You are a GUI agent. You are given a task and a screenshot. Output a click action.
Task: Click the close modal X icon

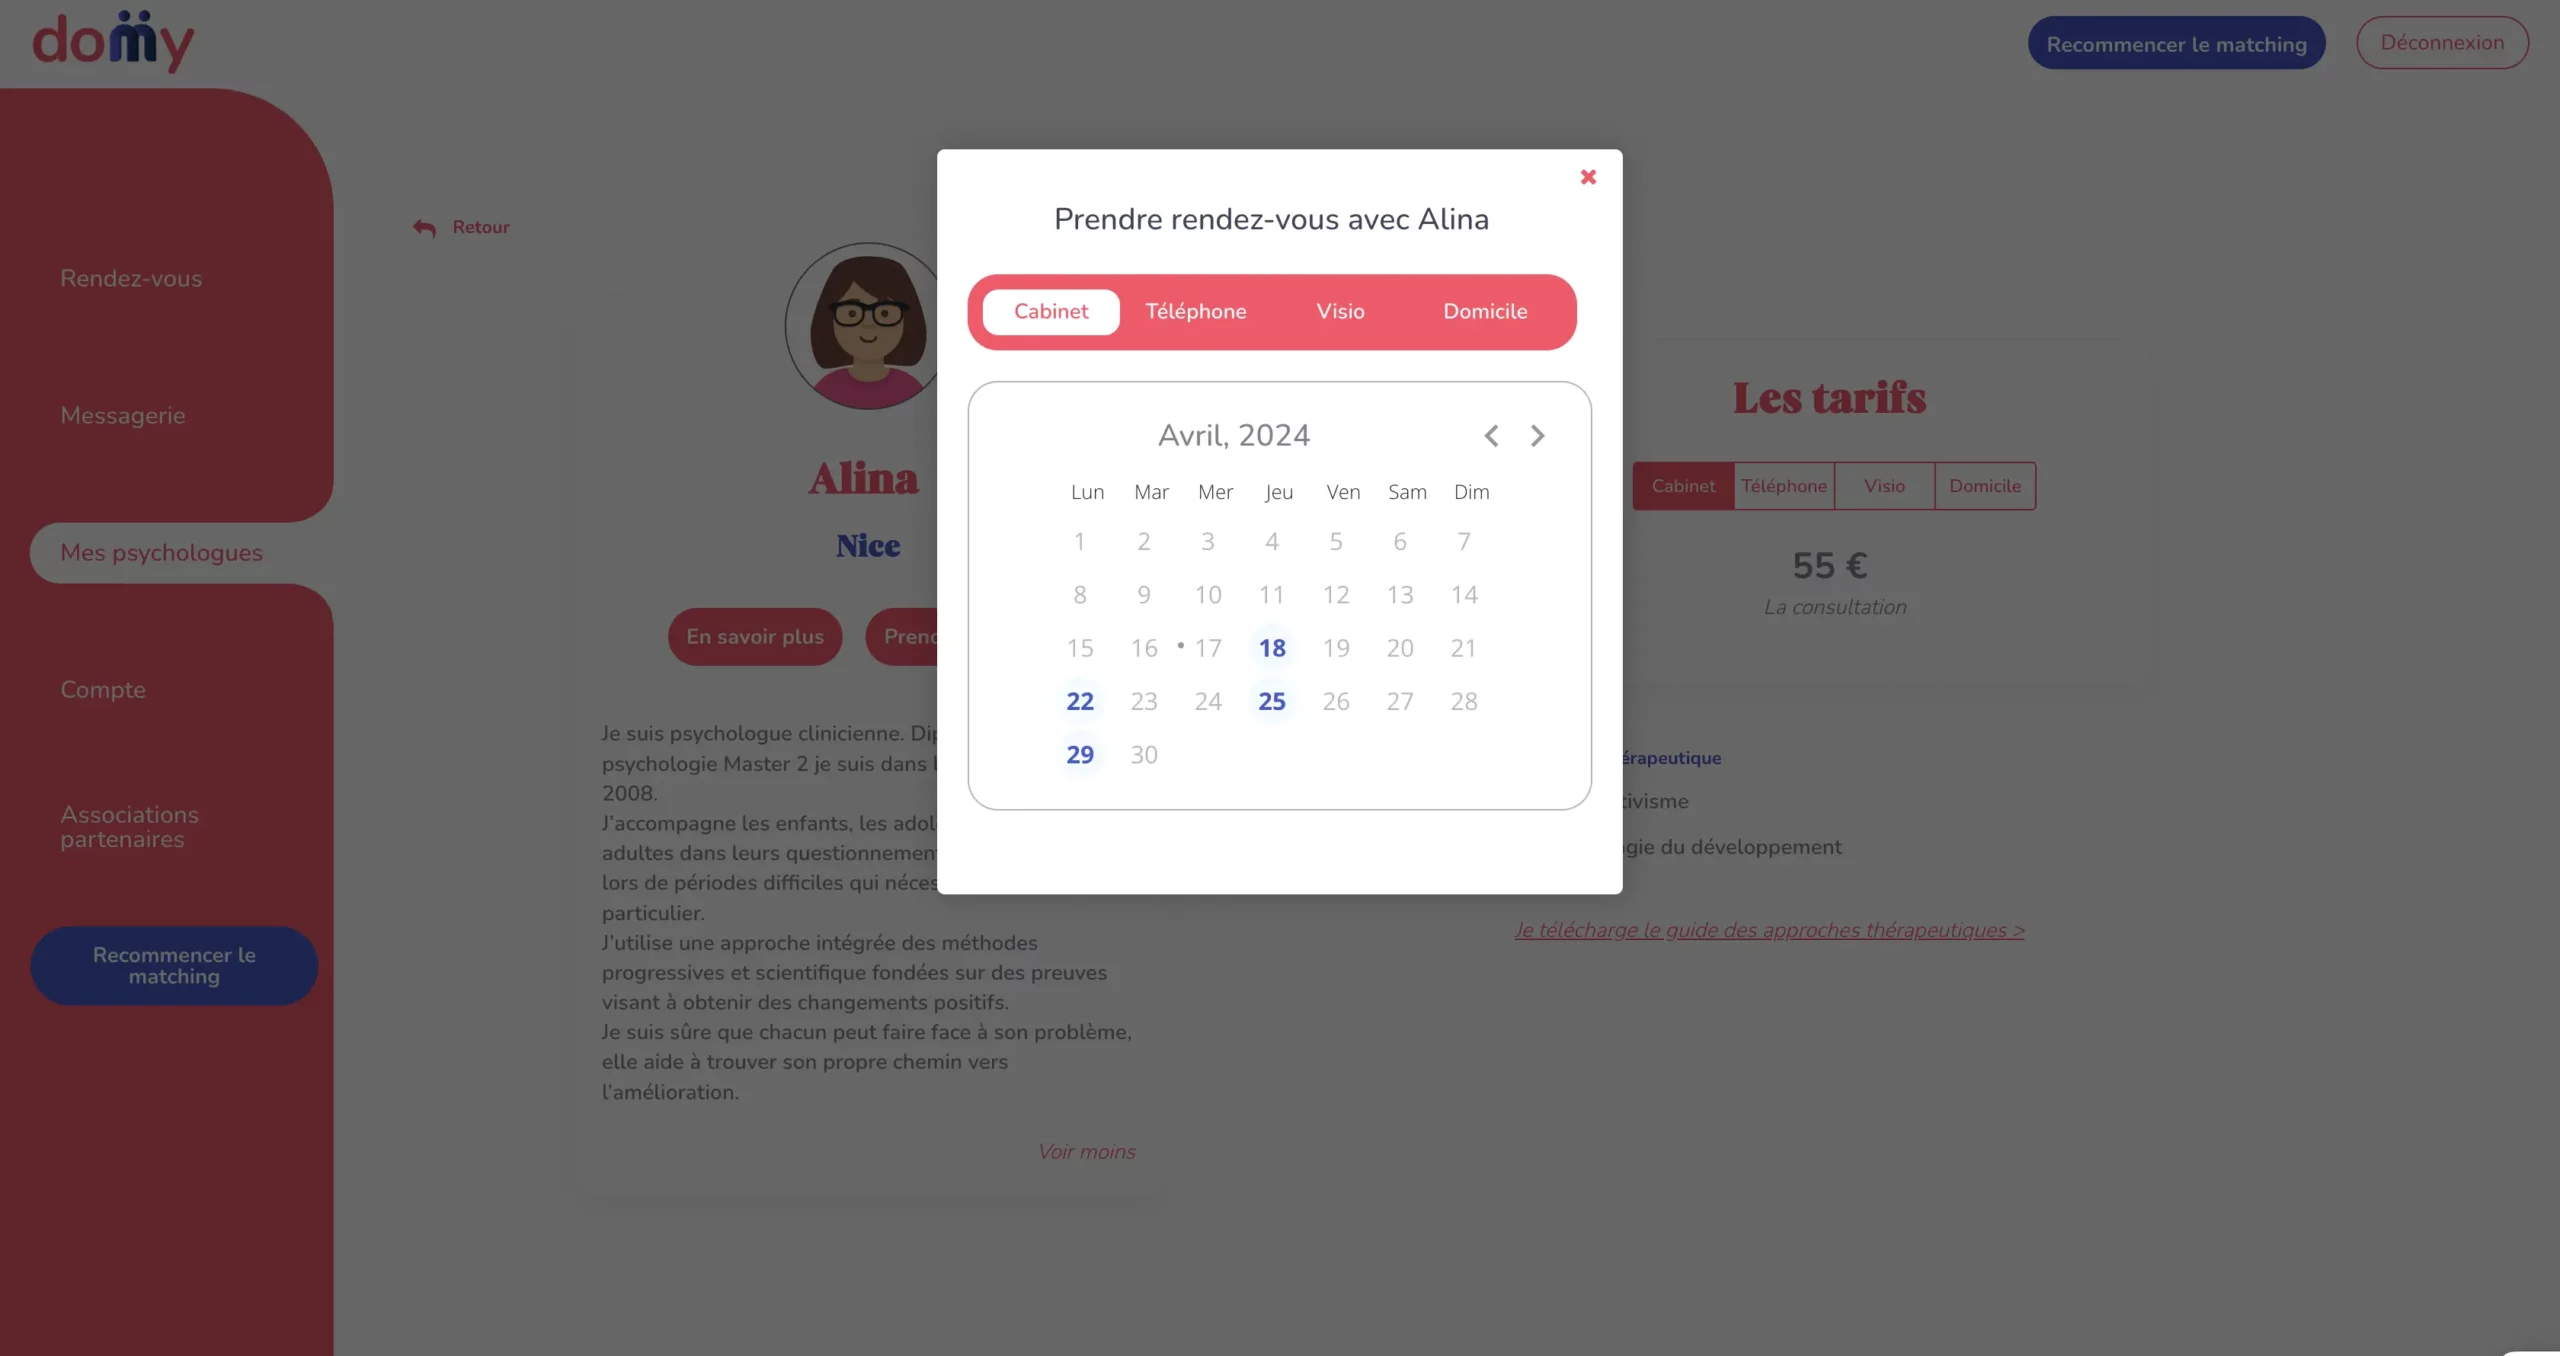(x=1588, y=176)
